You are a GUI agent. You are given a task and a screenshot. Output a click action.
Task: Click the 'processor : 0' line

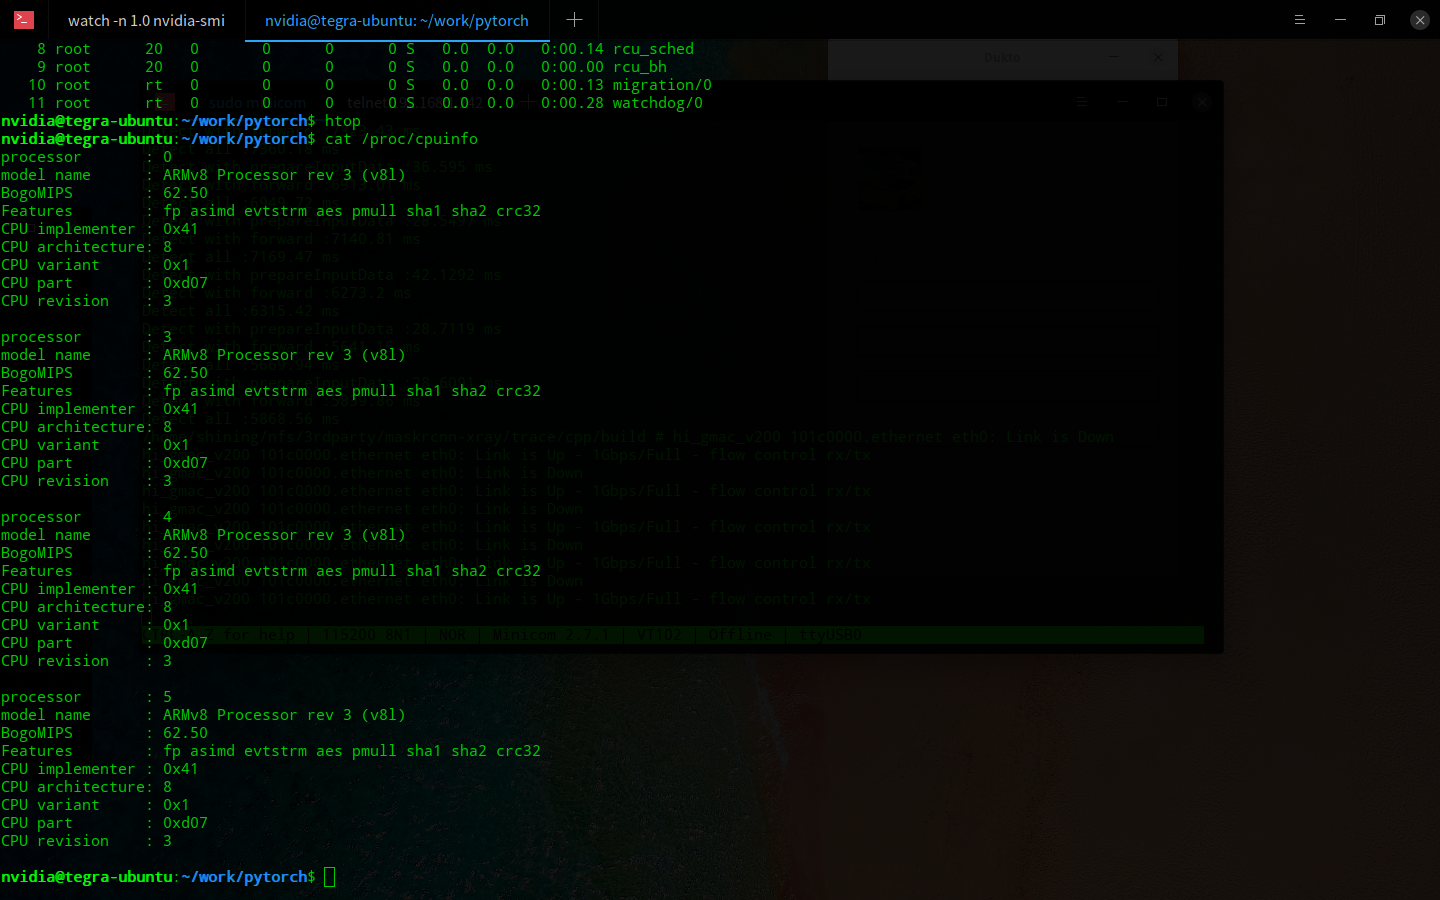pos(87,157)
